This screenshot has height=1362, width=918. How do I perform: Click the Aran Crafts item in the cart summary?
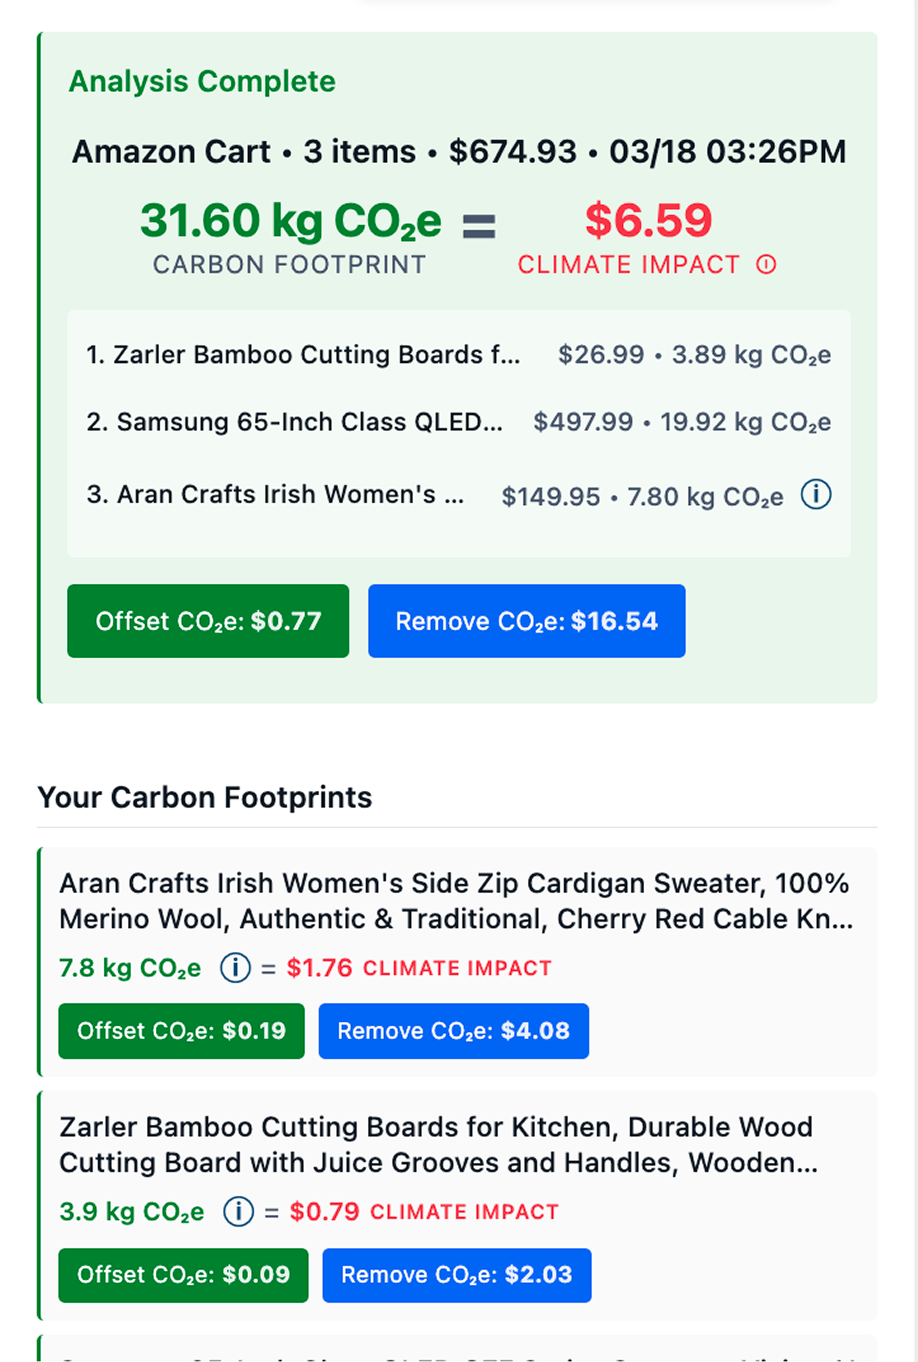click(440, 494)
